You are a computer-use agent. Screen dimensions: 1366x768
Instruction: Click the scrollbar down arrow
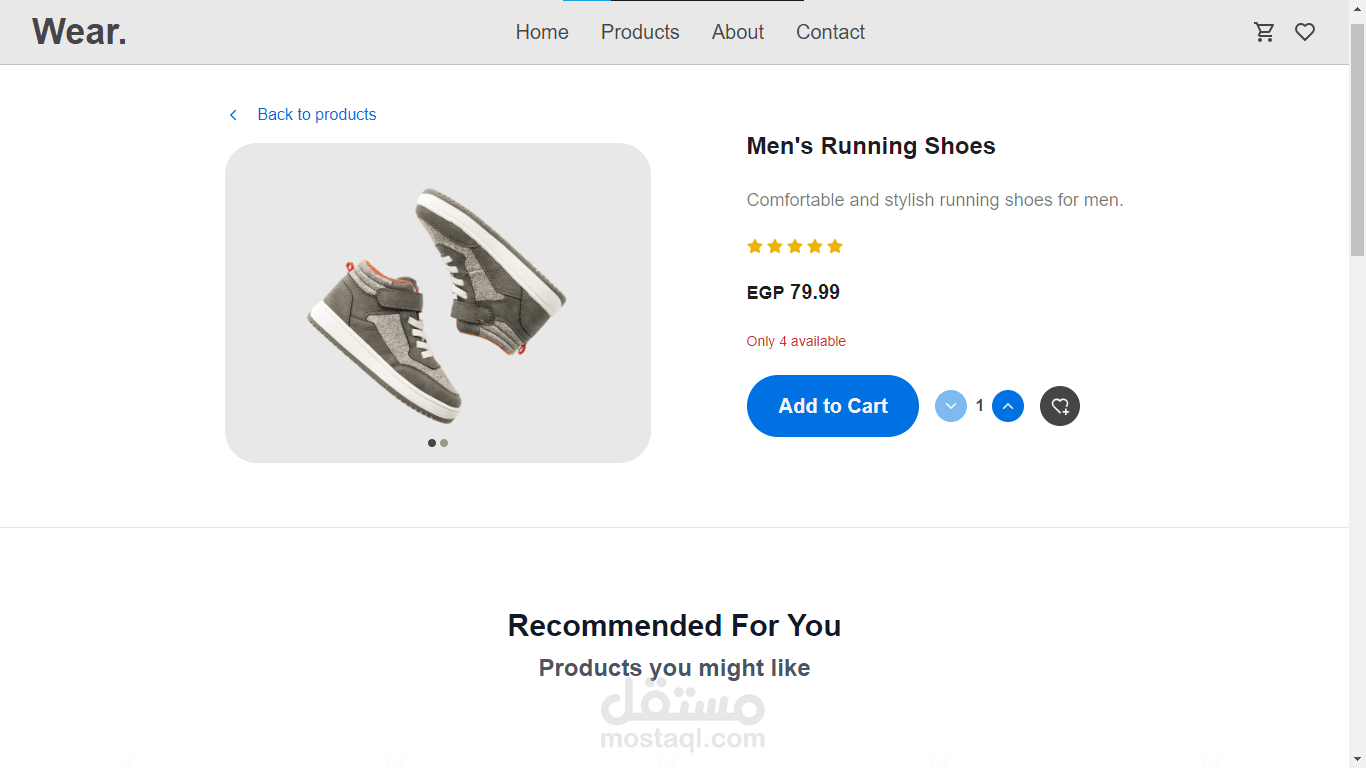pyautogui.click(x=1358, y=760)
